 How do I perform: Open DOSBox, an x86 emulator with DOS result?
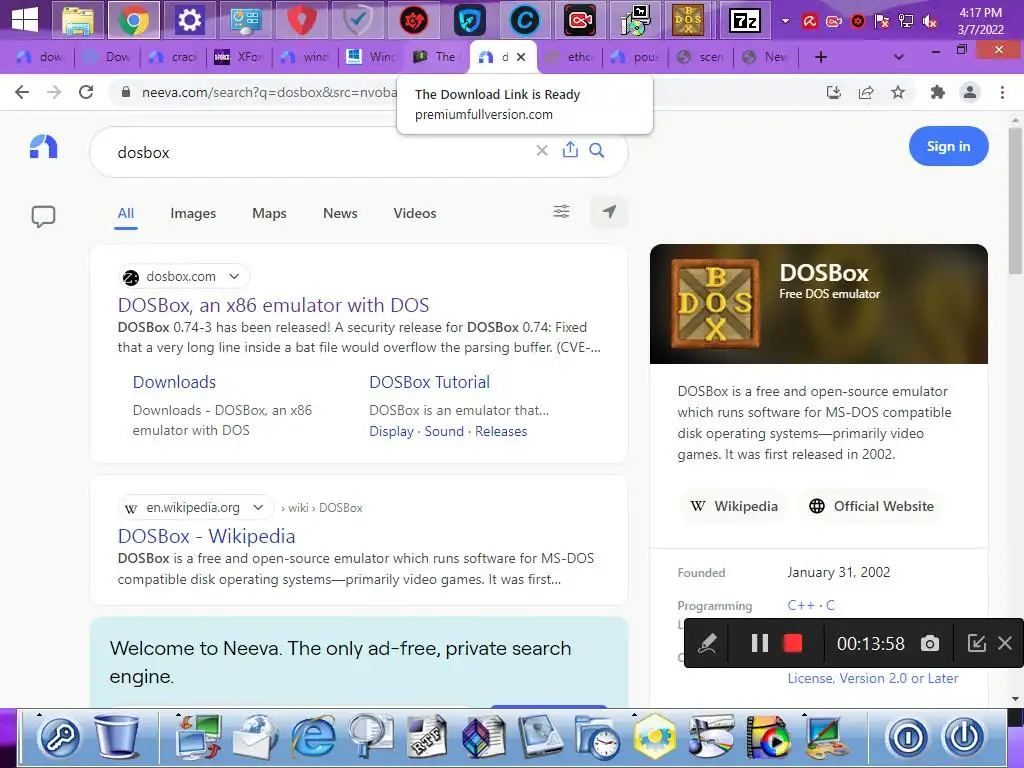[x=274, y=305]
